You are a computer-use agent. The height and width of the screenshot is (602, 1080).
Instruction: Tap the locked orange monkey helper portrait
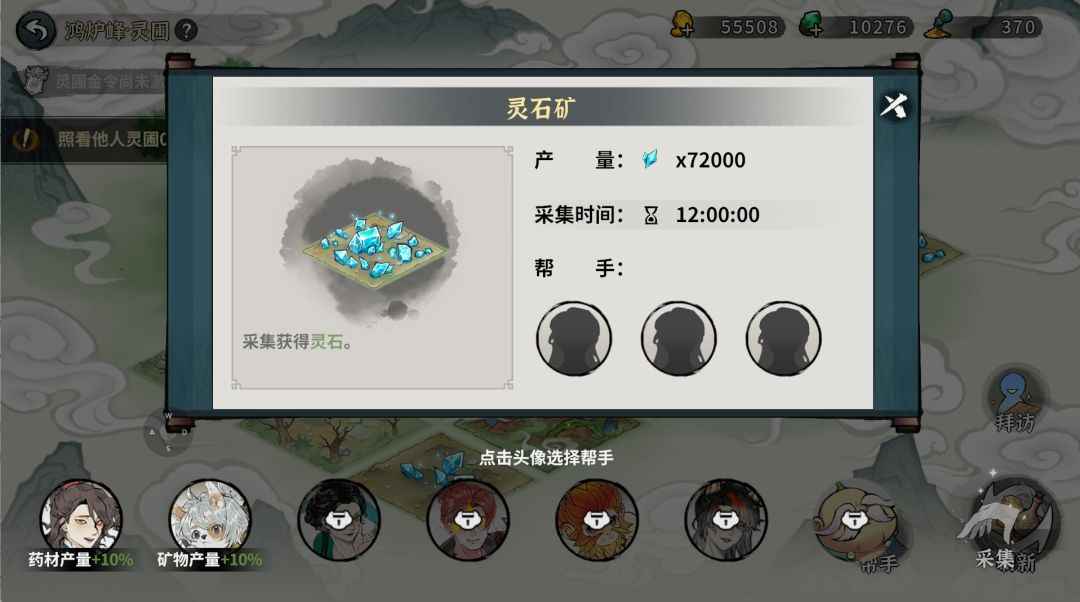(596, 520)
